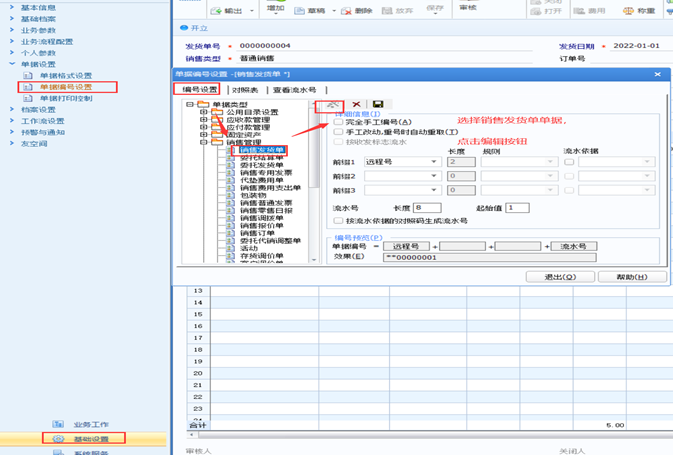
Task: Click the 输出 export toolbar icon
Action: click(x=216, y=11)
